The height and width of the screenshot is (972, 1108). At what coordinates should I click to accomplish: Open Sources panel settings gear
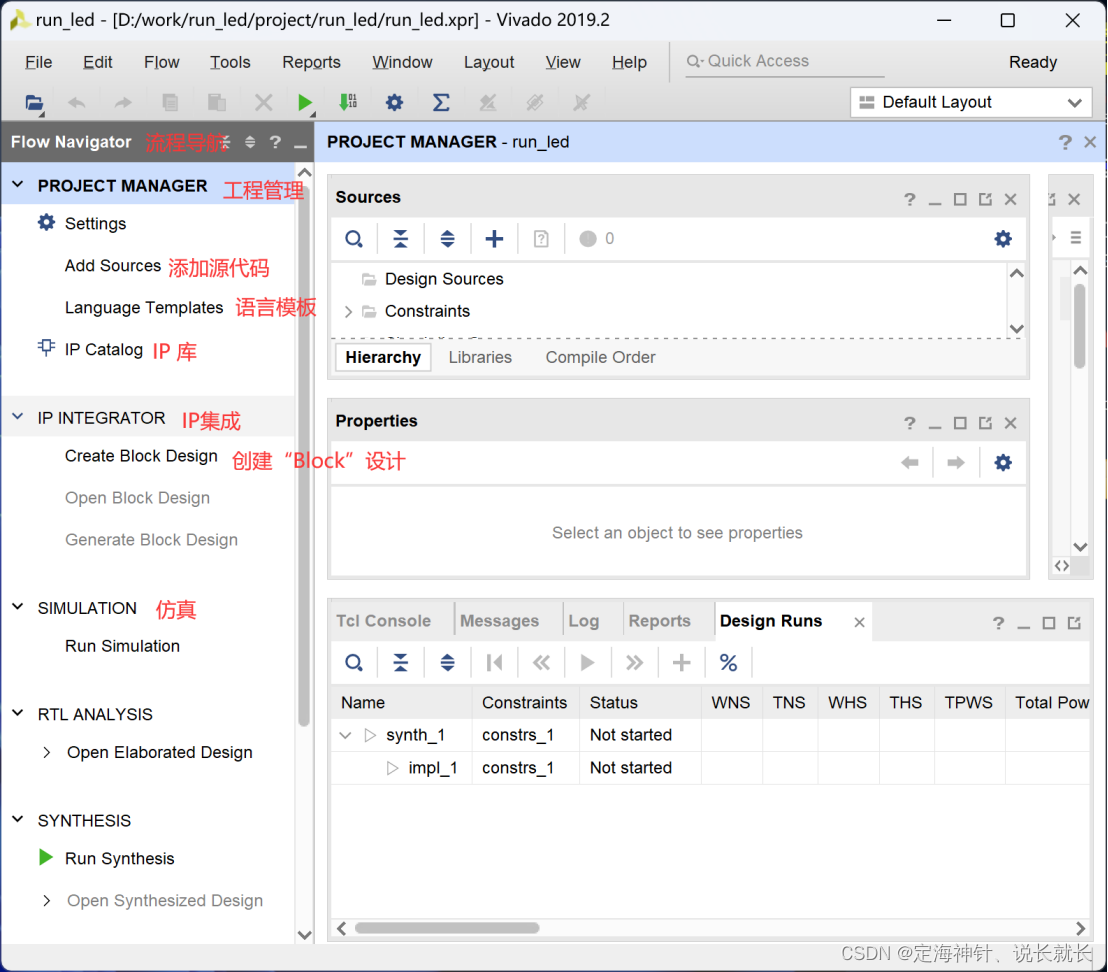pos(1003,239)
